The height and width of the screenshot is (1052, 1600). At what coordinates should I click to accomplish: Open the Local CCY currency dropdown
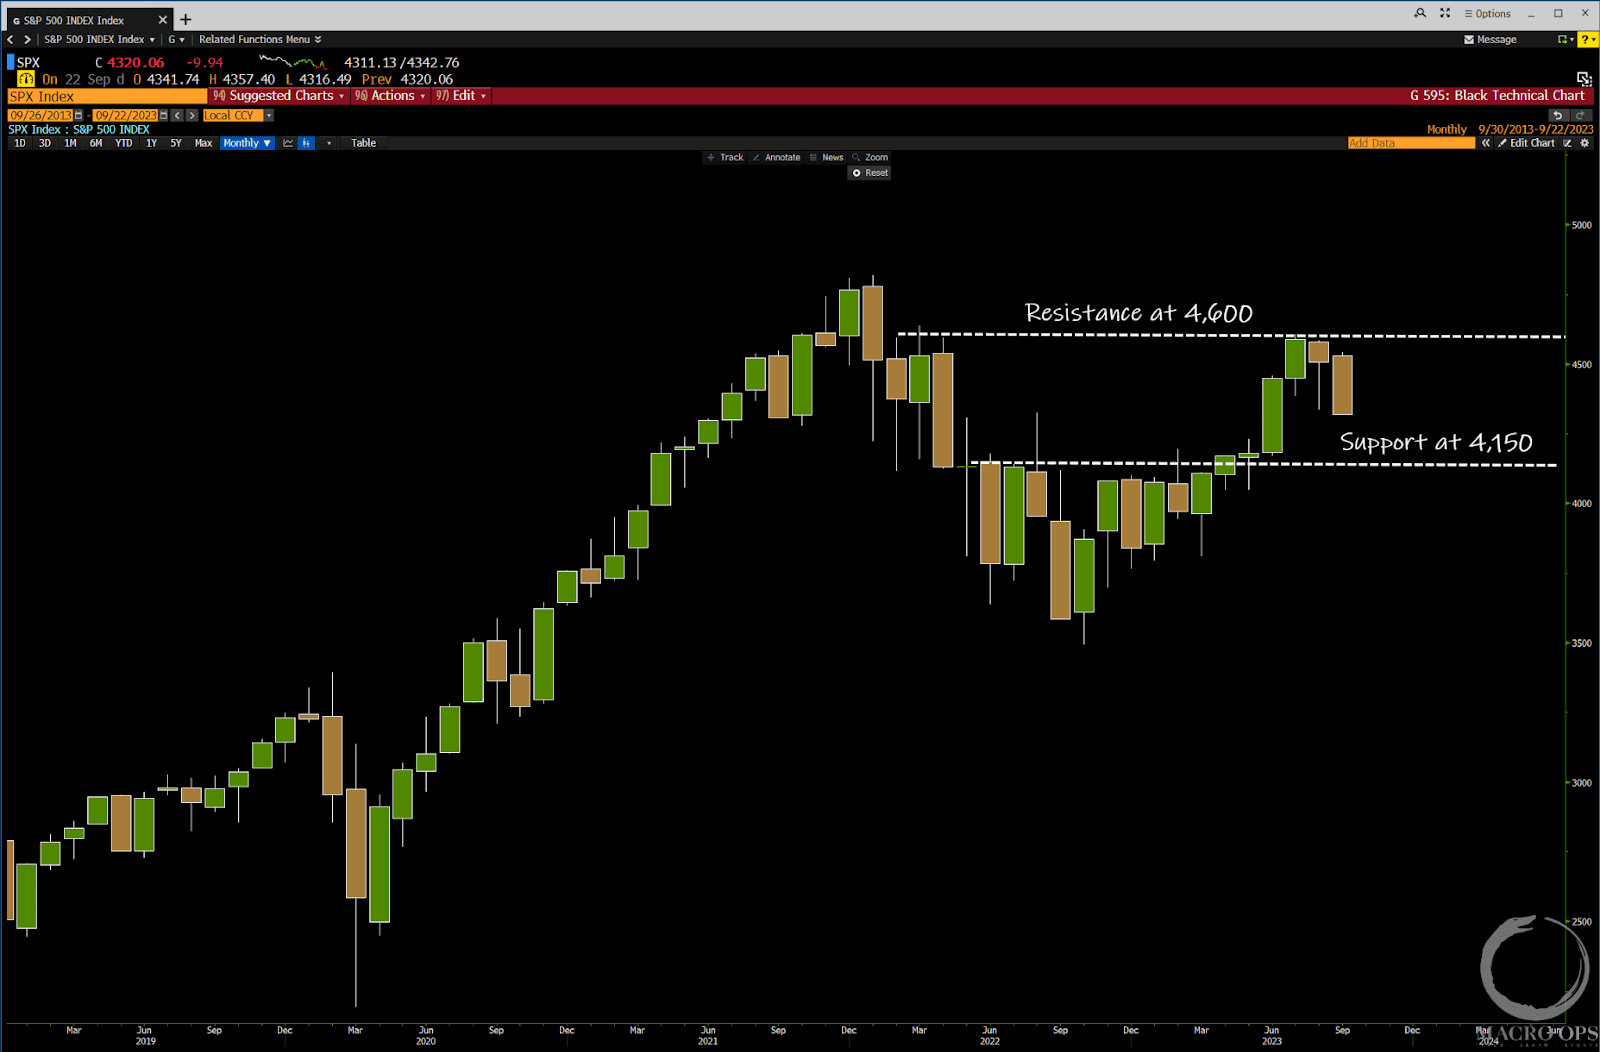click(x=238, y=115)
